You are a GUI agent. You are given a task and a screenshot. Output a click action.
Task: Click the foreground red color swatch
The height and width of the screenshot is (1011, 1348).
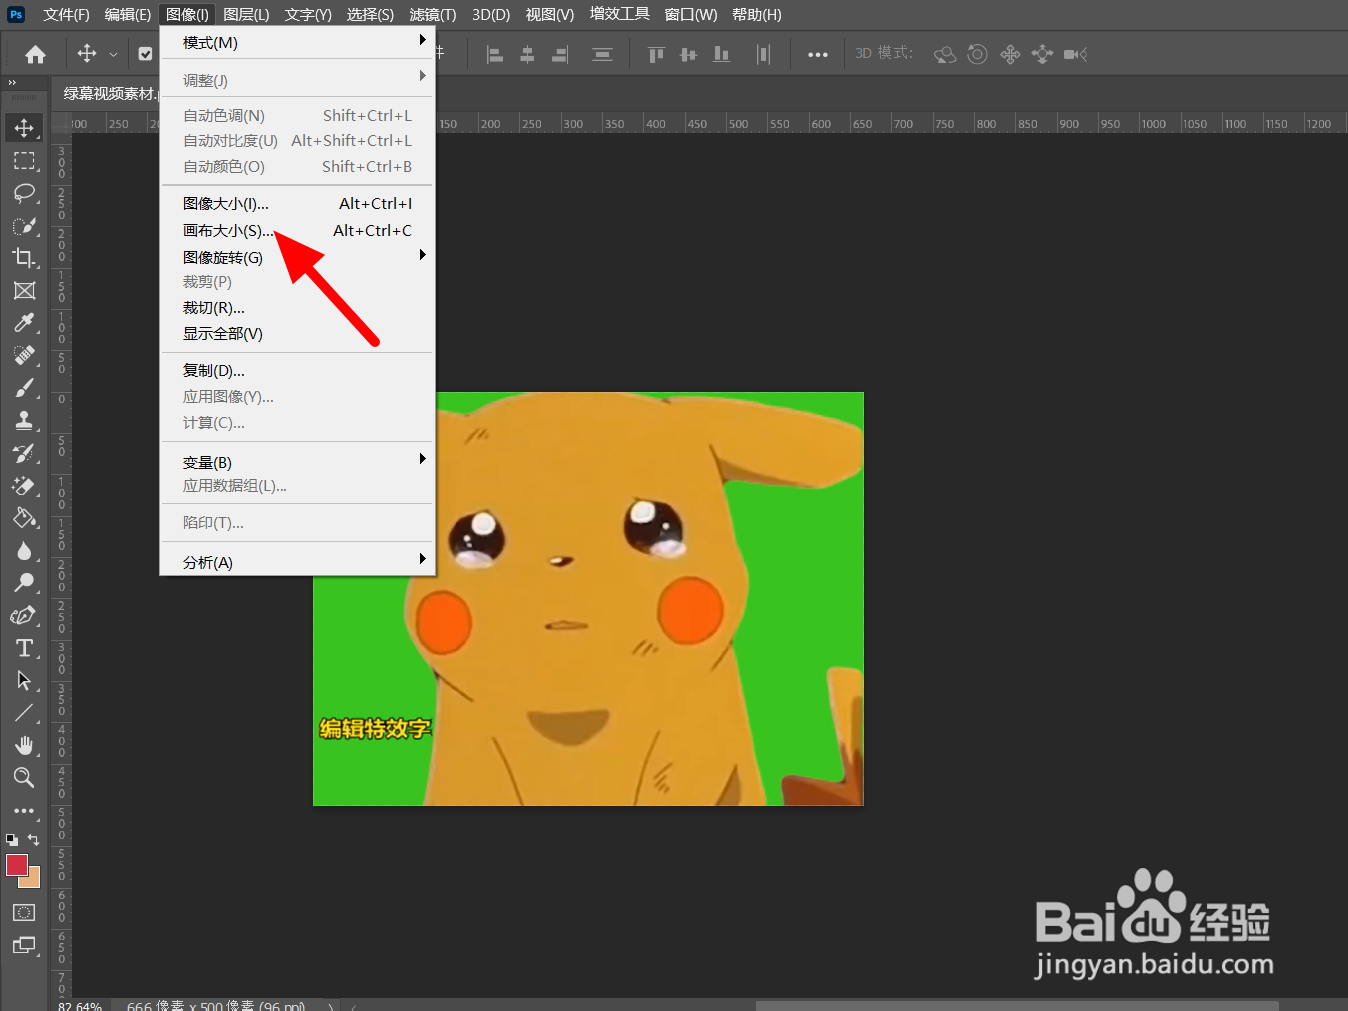[x=17, y=865]
